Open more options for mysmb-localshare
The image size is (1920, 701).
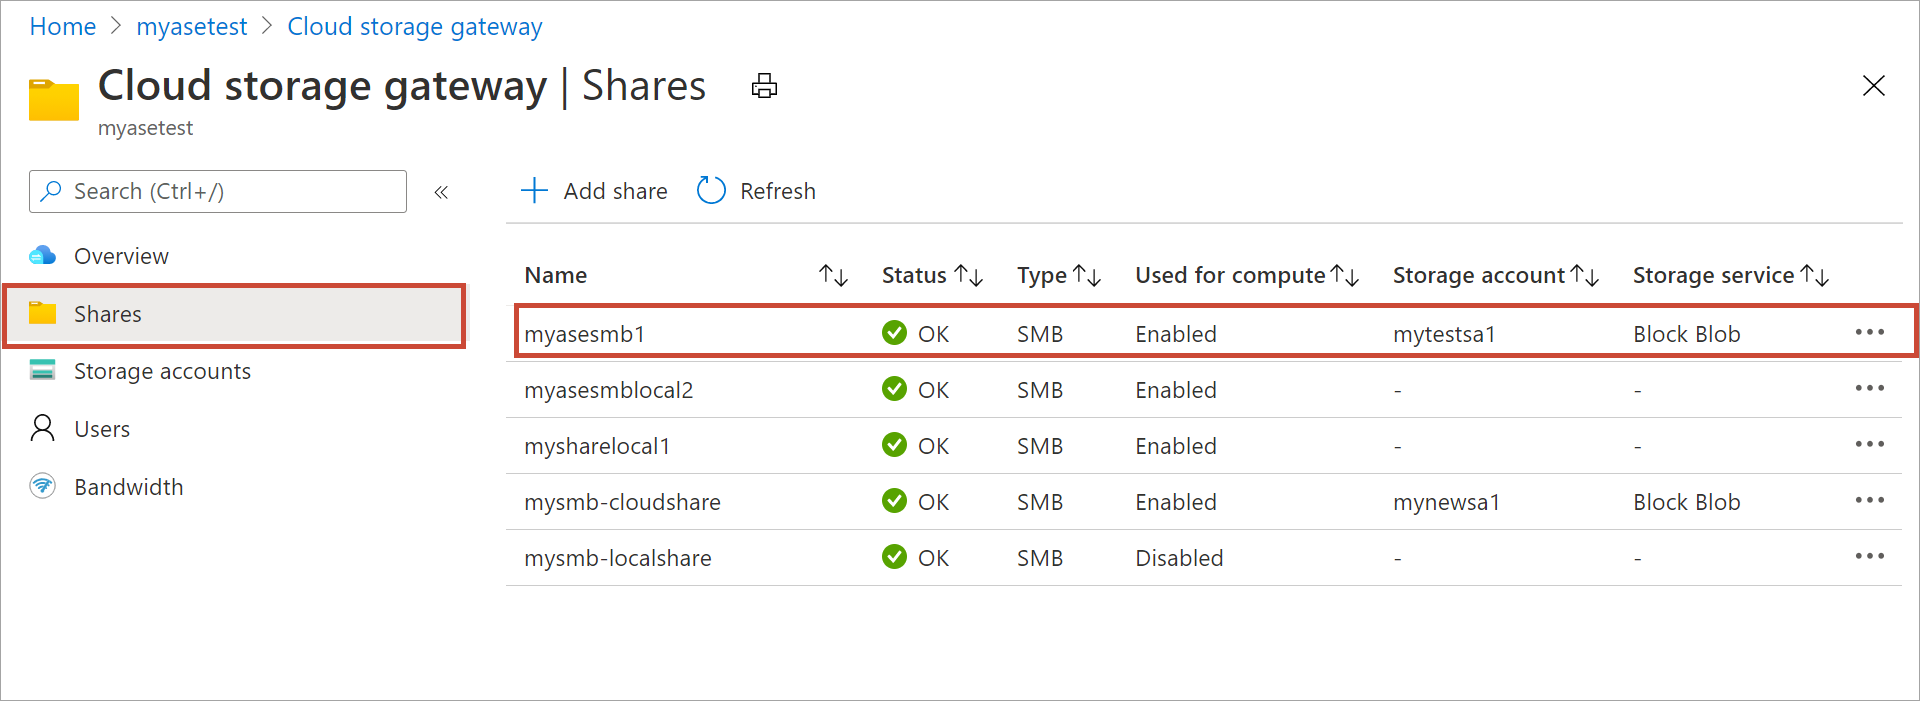point(1869,556)
